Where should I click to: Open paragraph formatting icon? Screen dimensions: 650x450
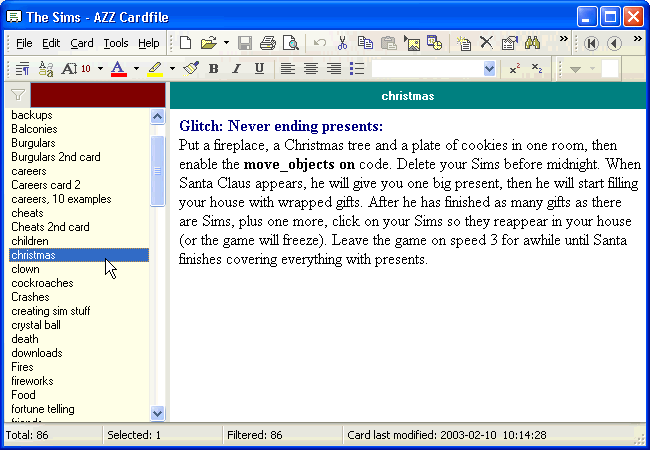tap(22, 69)
